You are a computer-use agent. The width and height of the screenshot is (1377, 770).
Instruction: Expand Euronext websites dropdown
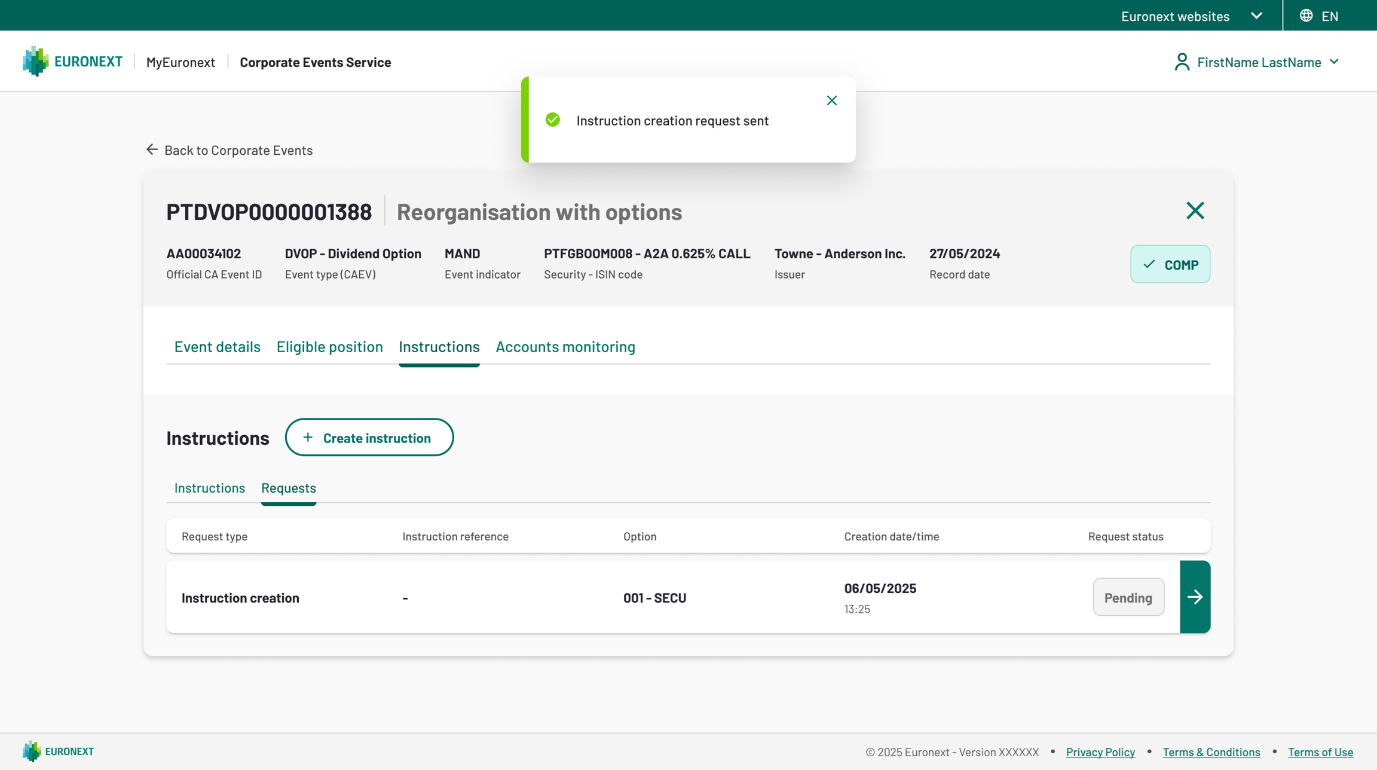(x=1191, y=16)
